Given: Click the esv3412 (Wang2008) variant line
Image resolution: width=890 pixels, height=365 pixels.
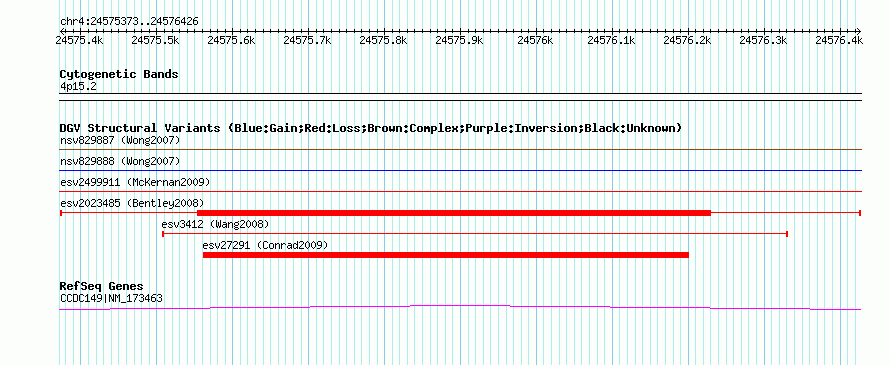Looking at the screenshot, I should click(x=475, y=234).
